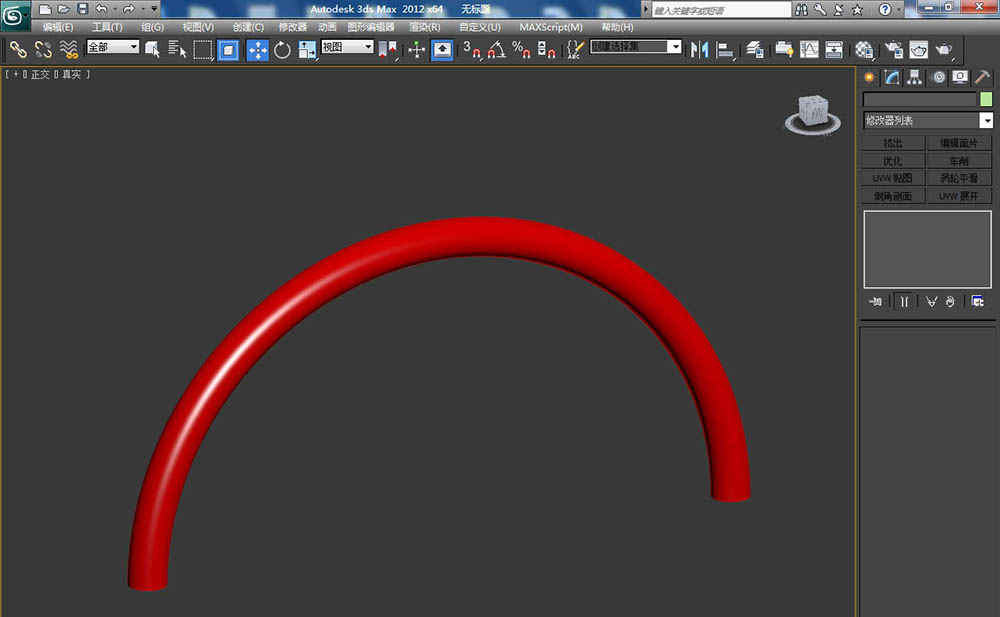Toggle the 3D Snaps button
The image size is (1000, 617).
tap(472, 49)
